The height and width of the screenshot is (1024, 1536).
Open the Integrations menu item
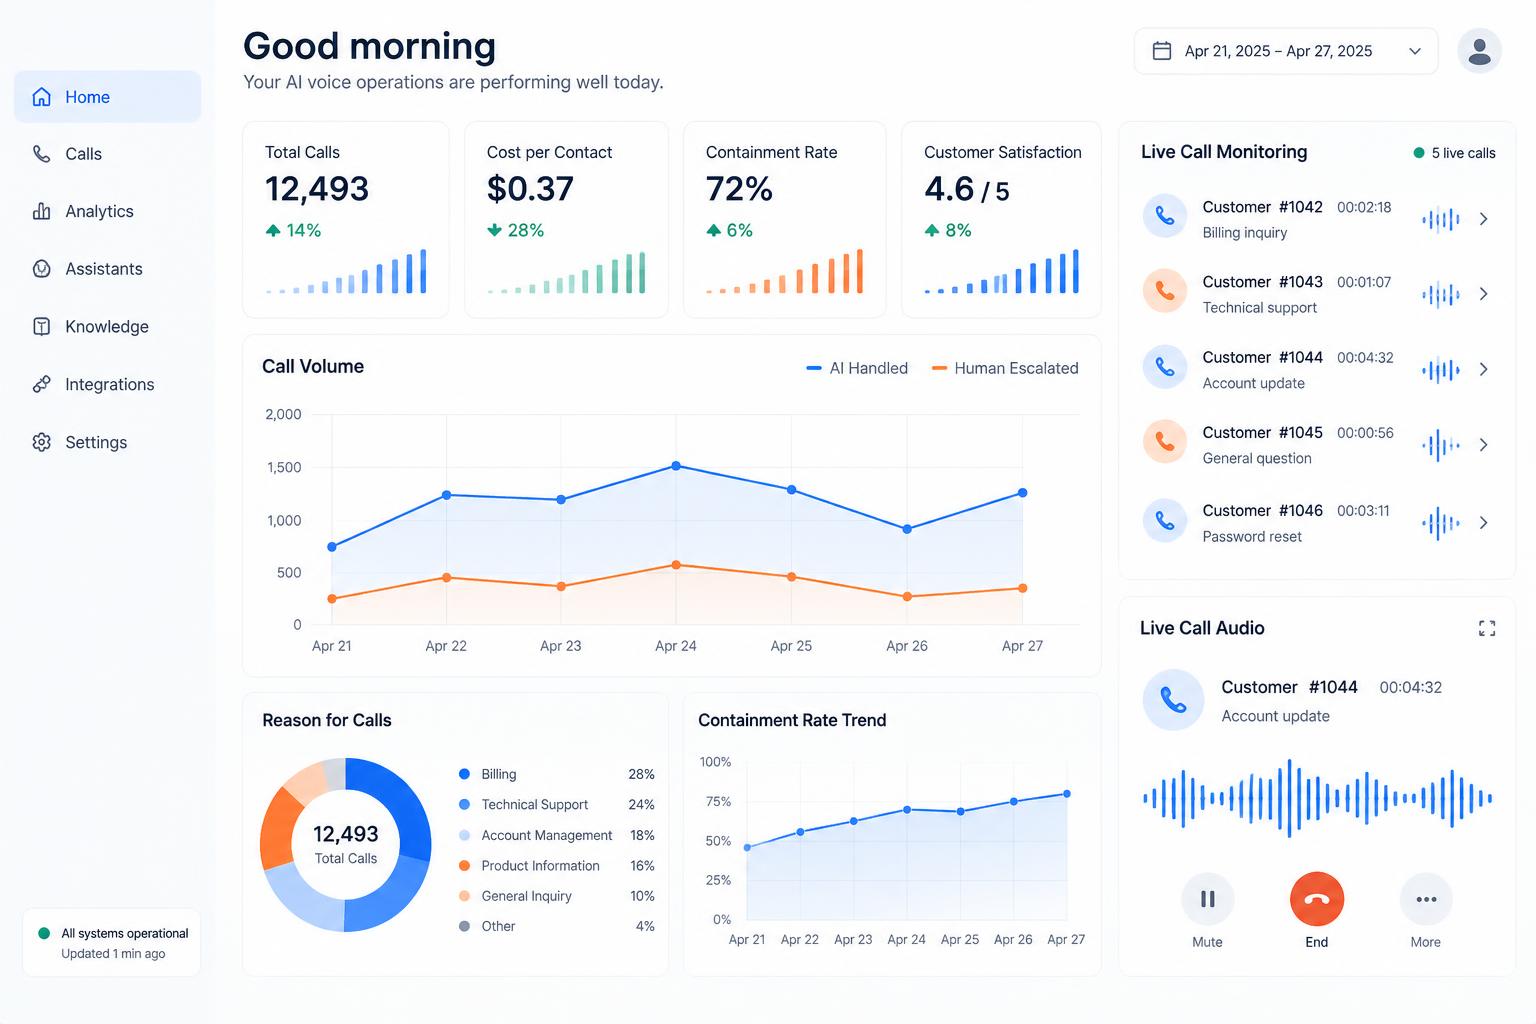point(107,384)
